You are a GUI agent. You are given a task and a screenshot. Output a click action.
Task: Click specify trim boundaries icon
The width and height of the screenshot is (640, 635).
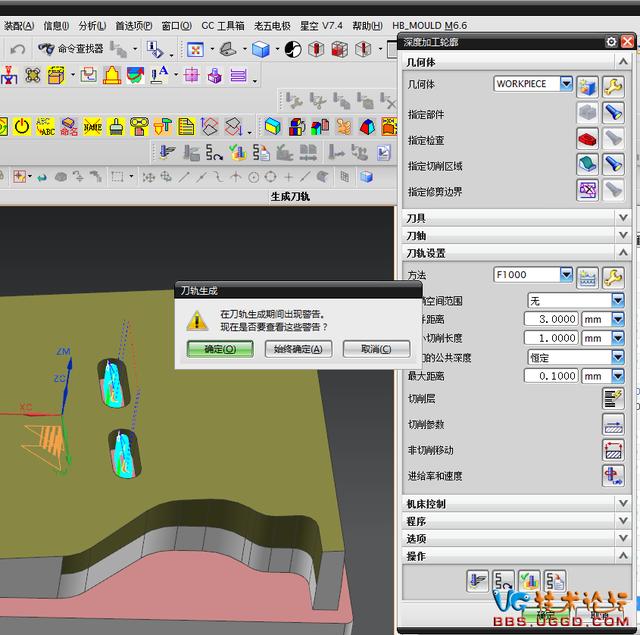tap(587, 190)
